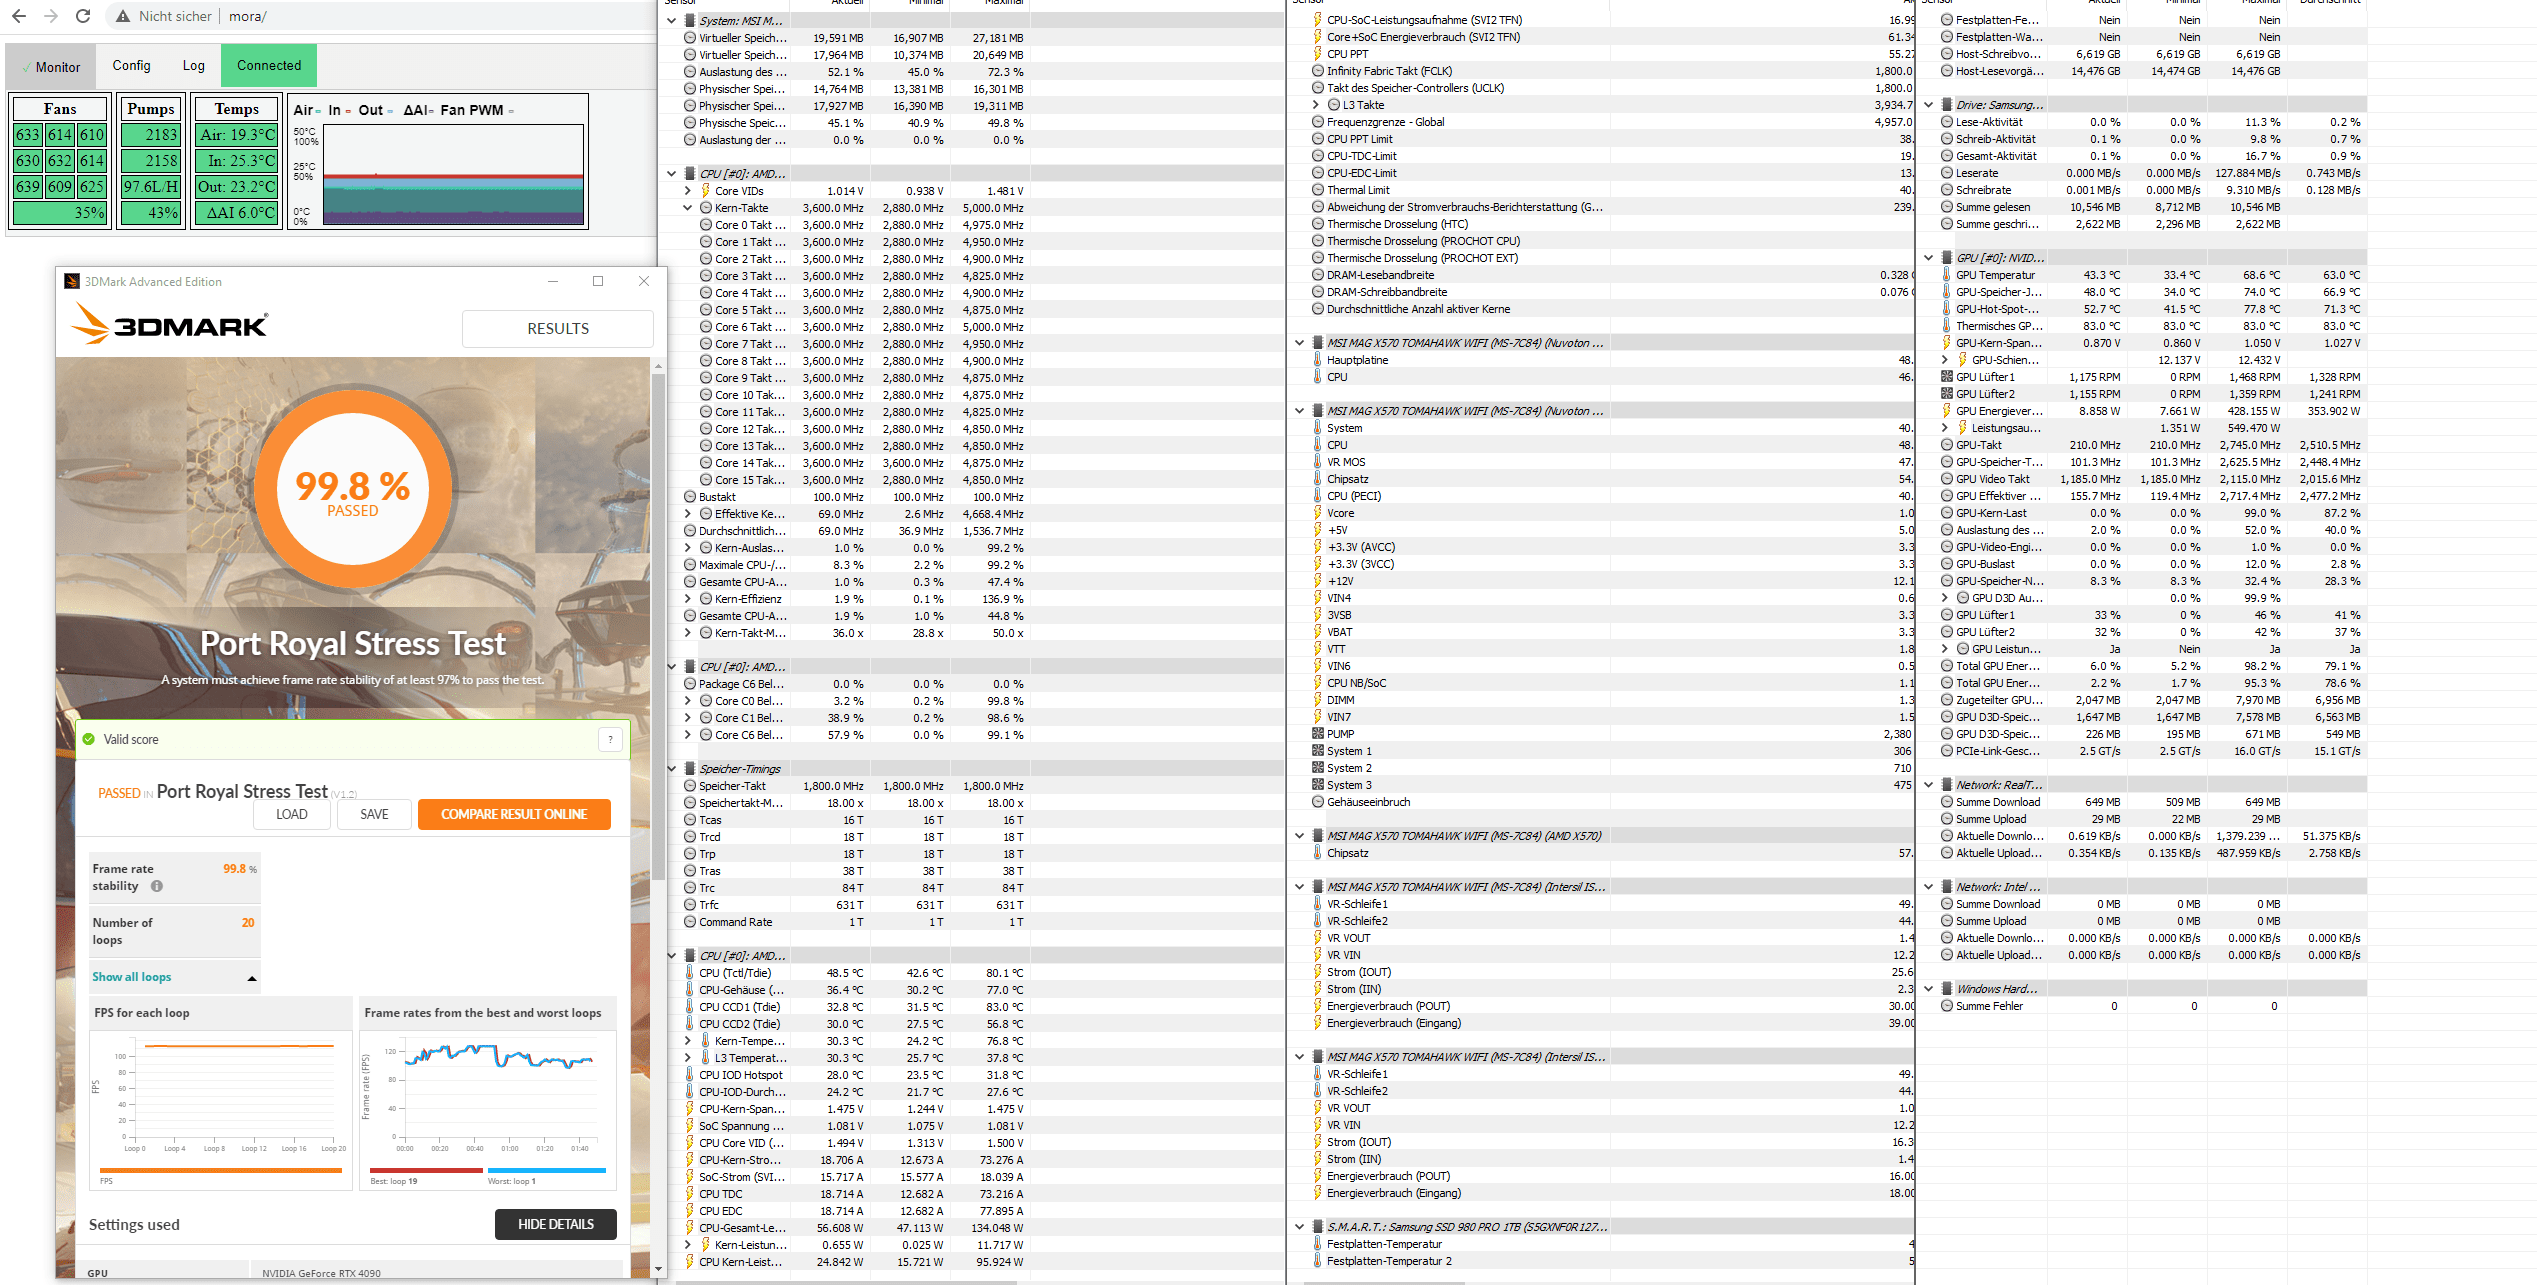
Task: Expand the Core C0 Belegung row
Action: tap(688, 701)
